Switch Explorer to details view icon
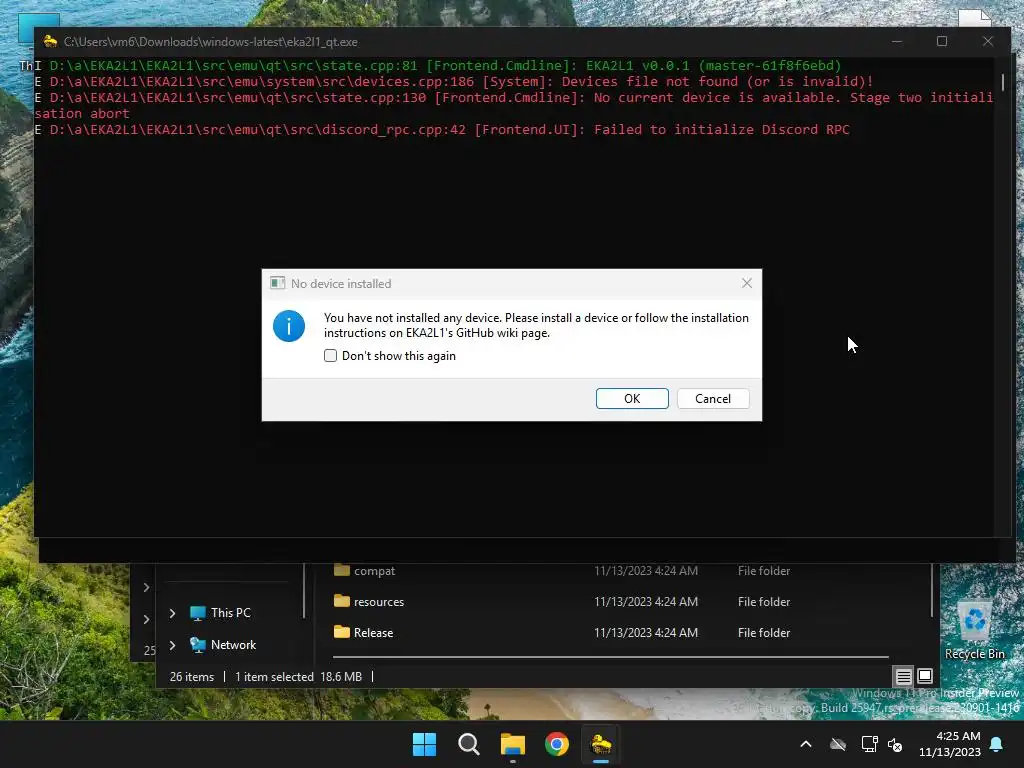 pos(903,677)
